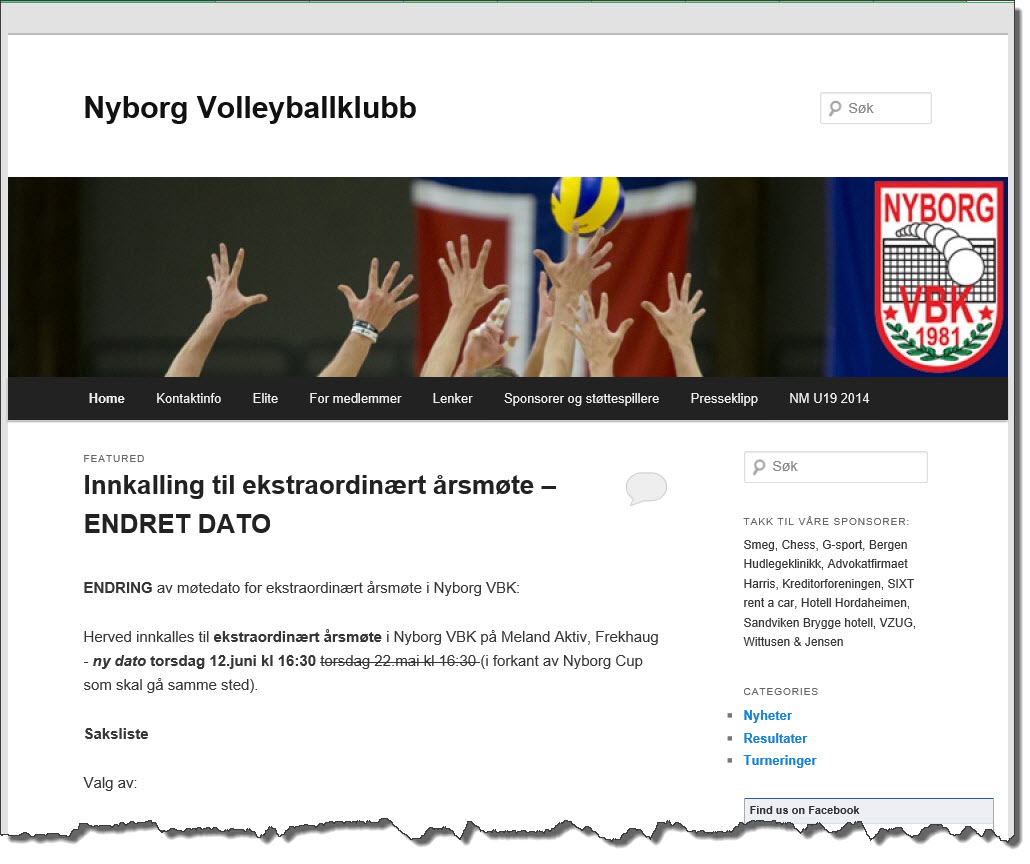The image size is (1030, 864).
Task: Click the Nyborg Volleyballklubb site title
Action: click(x=250, y=108)
